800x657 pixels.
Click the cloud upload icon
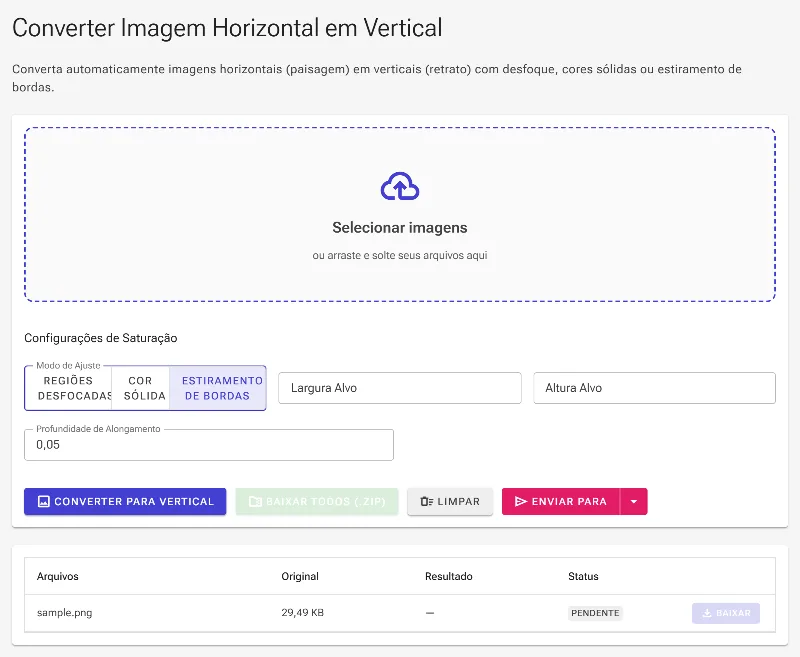pos(399,186)
